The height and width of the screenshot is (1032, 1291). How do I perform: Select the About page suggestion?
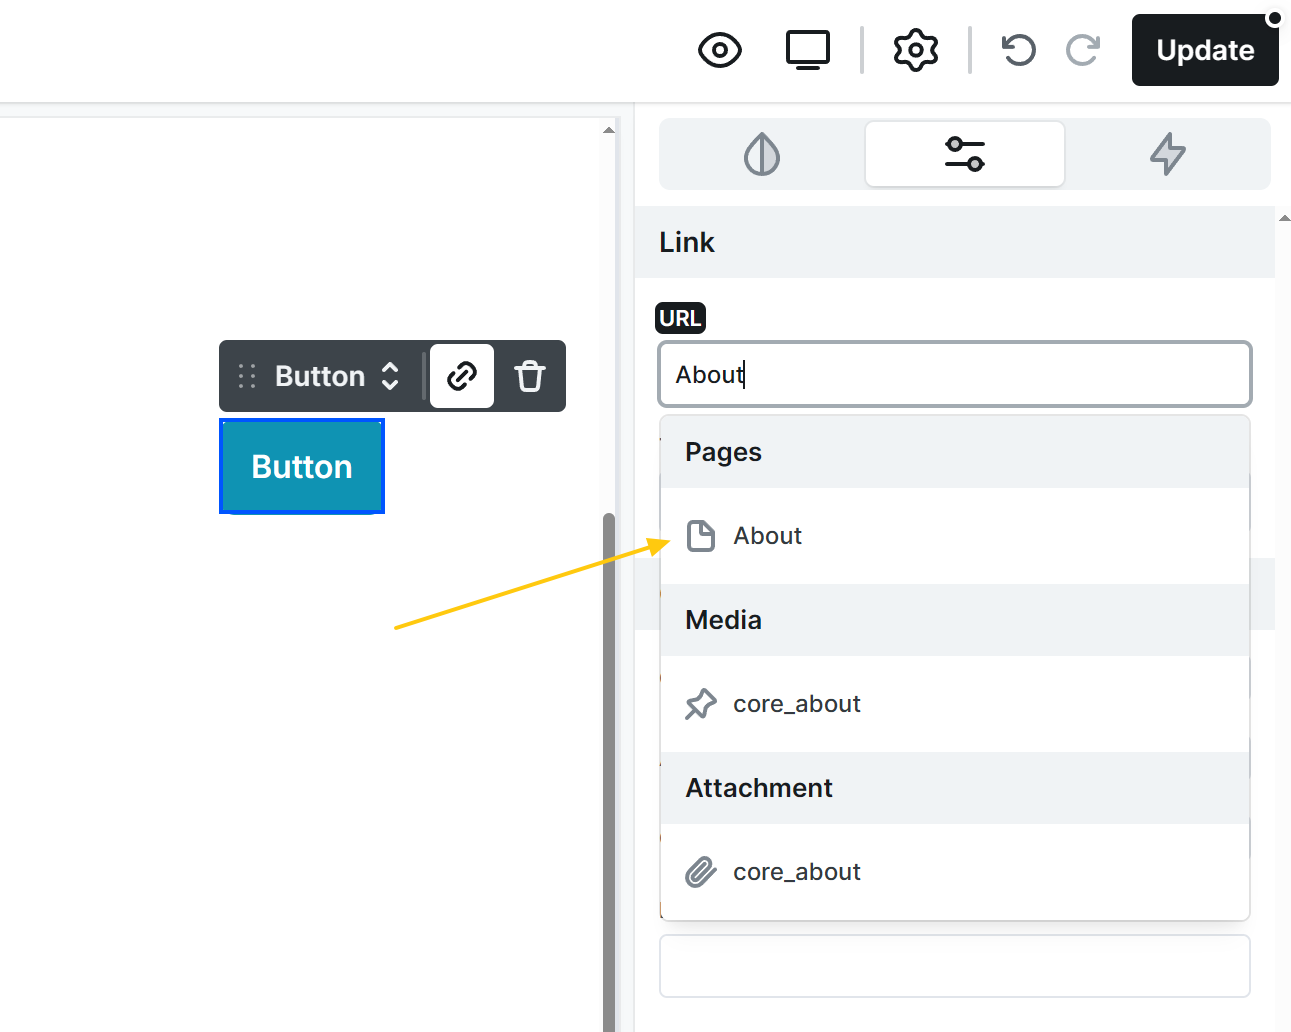coord(767,536)
